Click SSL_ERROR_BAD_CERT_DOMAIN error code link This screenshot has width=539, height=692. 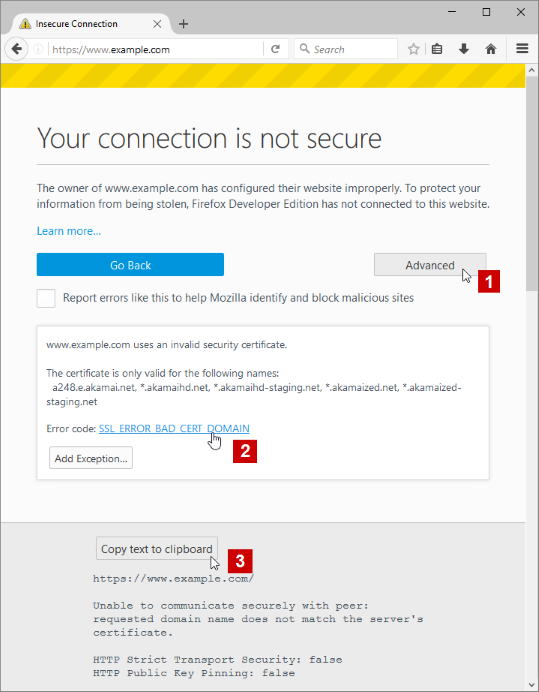click(174, 429)
